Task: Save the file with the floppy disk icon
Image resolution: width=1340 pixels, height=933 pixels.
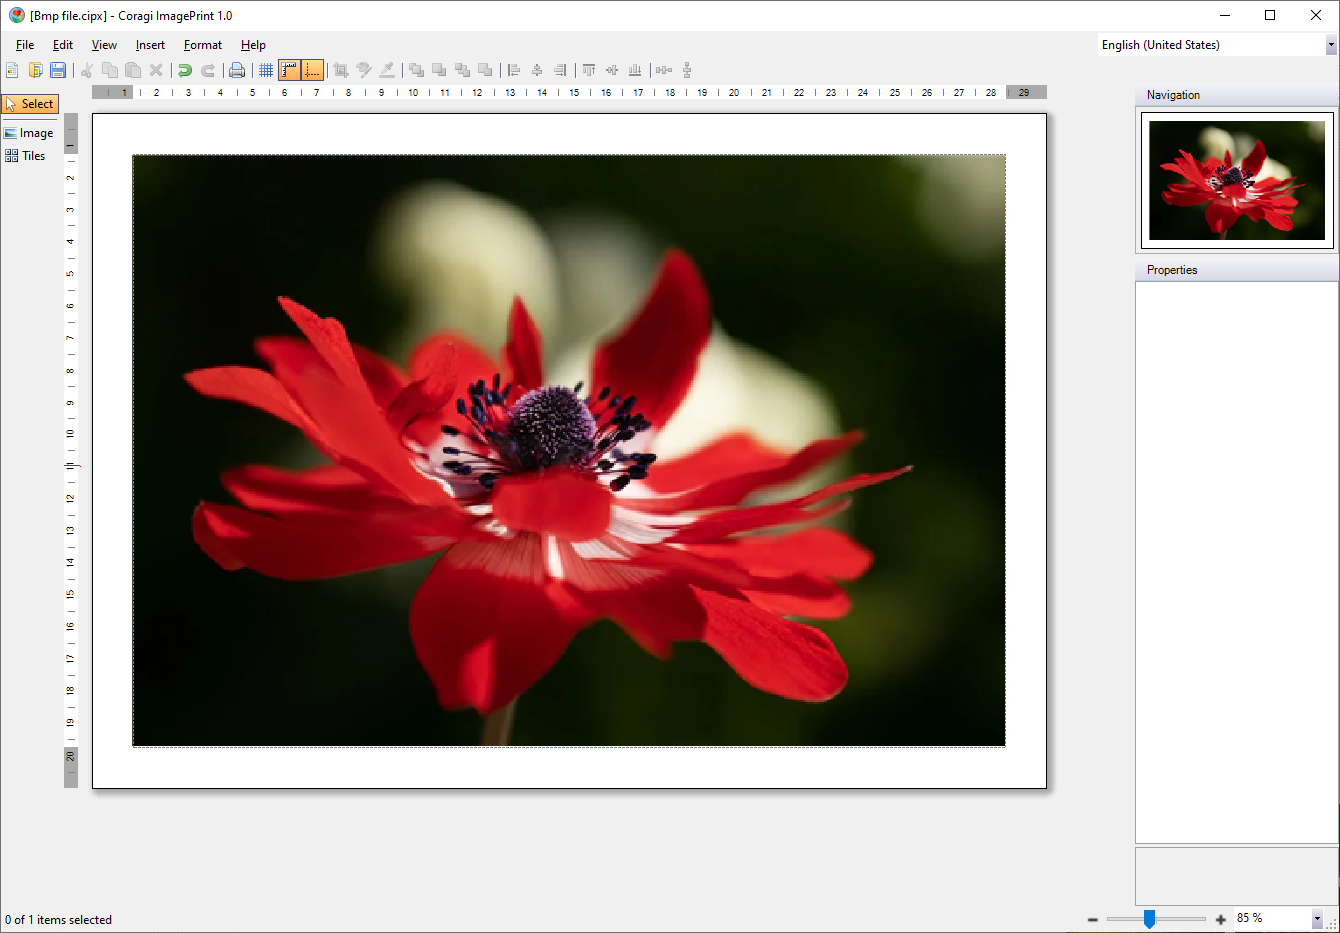Action: tap(58, 70)
